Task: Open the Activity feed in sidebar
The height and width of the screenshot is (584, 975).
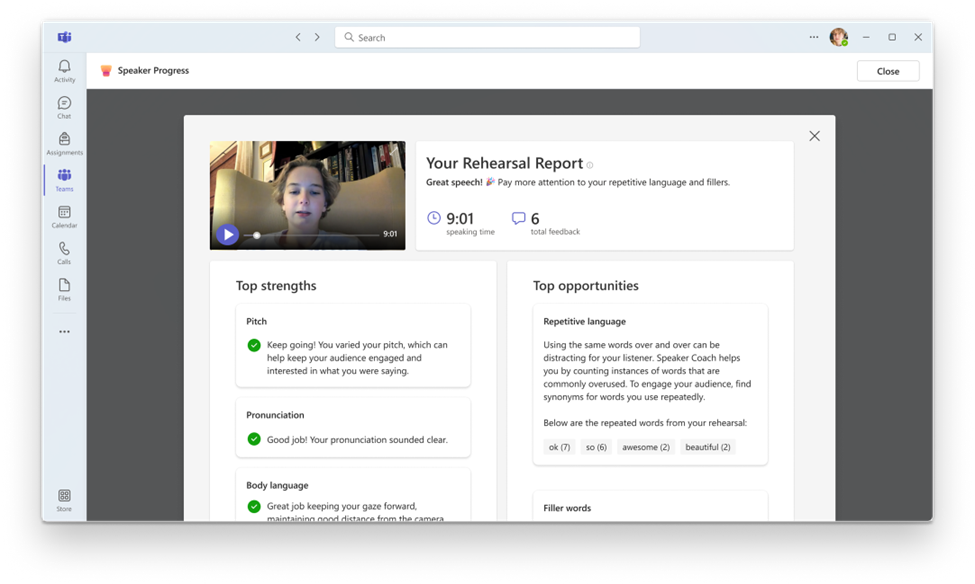Action: [x=64, y=71]
